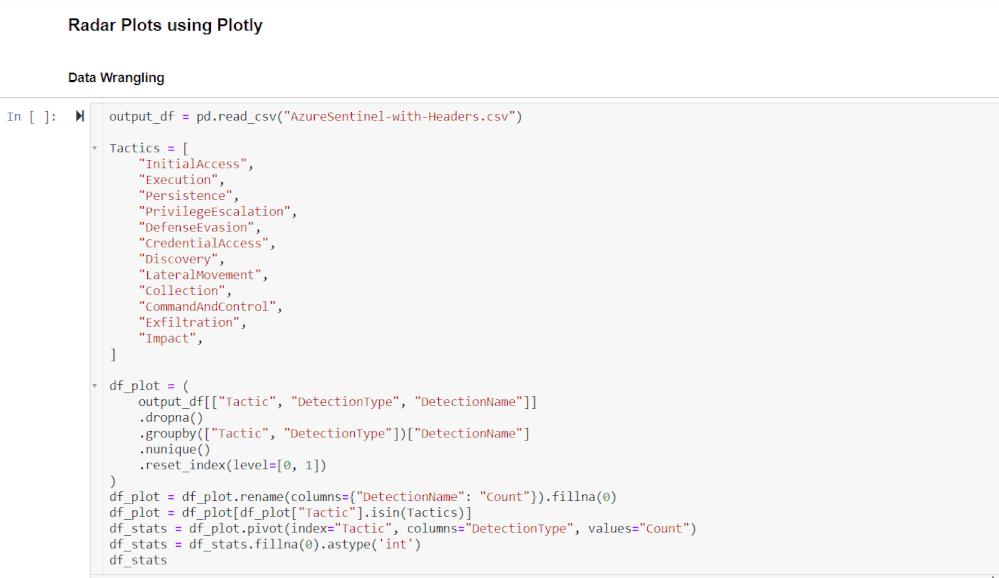The width and height of the screenshot is (999, 578).
Task: Click the .nunique() method line
Action: [x=175, y=449]
